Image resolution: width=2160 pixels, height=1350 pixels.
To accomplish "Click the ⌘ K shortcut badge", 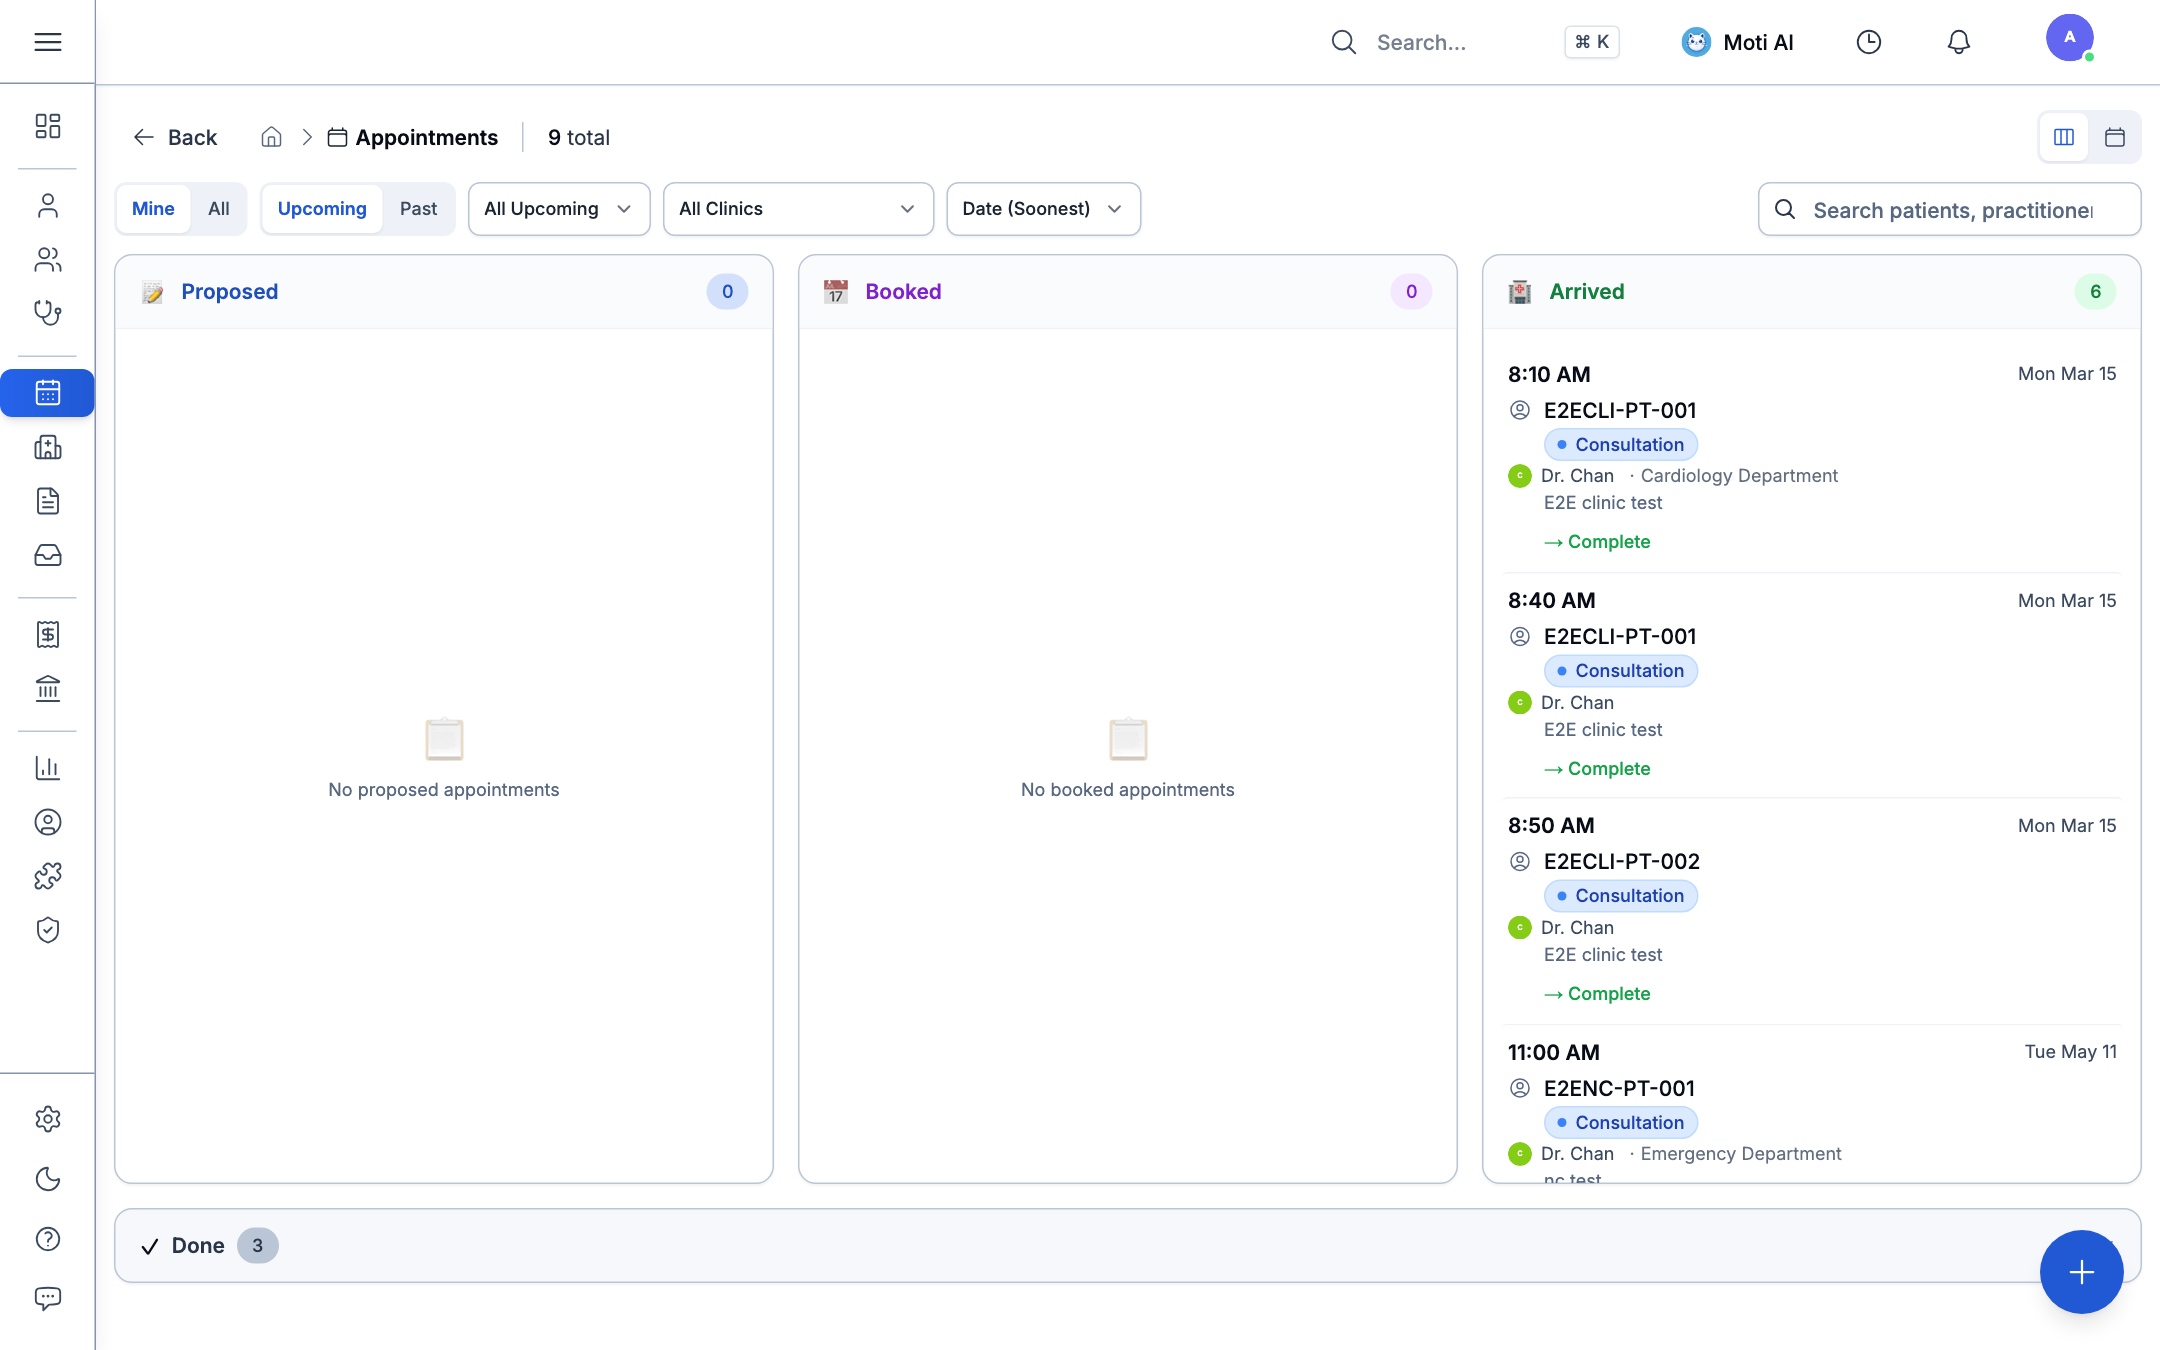I will (x=1591, y=42).
